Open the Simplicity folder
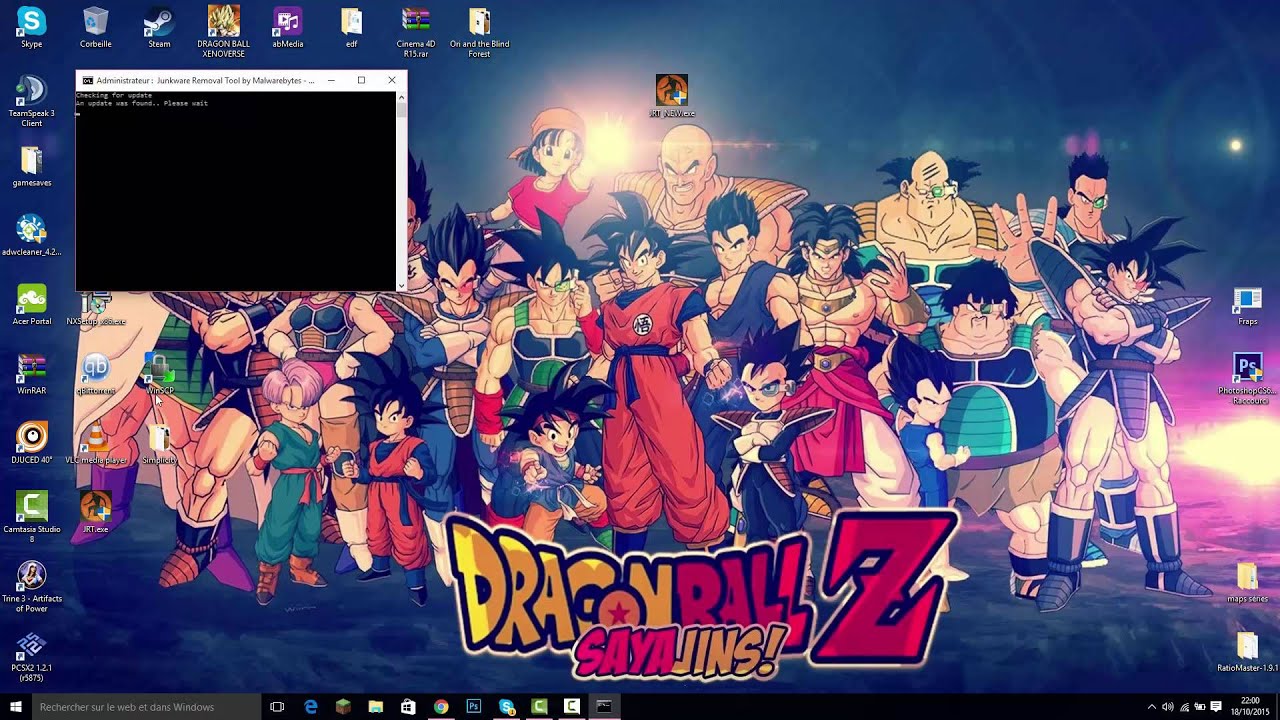 coord(160,442)
